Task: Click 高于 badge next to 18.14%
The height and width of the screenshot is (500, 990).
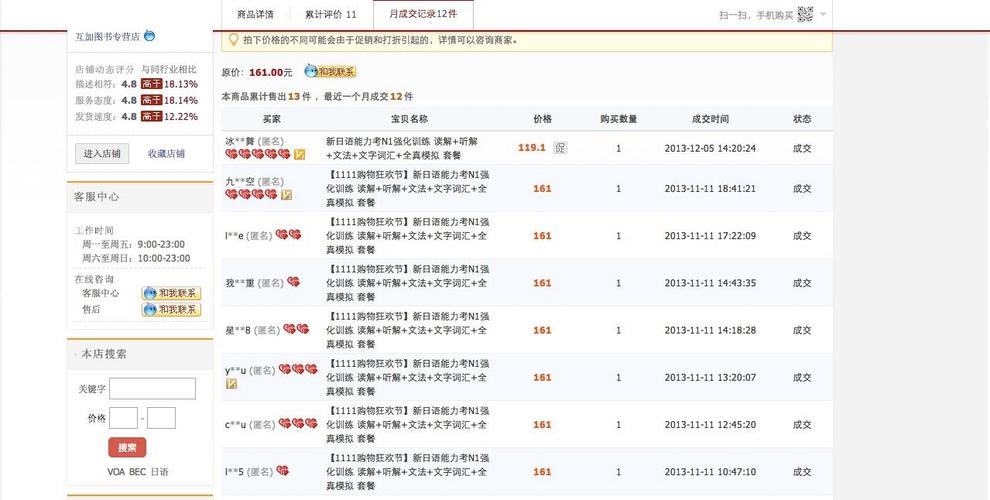Action: [x=152, y=100]
